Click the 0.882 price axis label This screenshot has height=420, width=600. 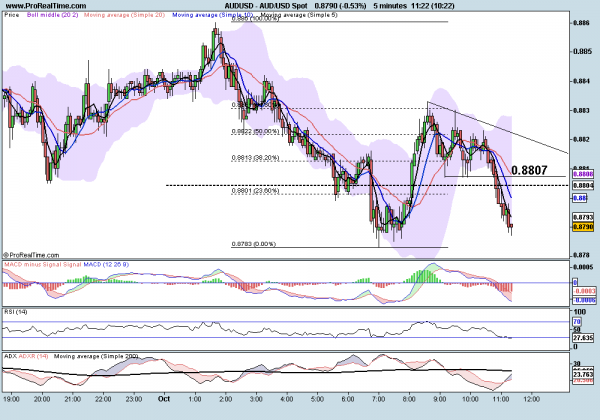click(580, 139)
